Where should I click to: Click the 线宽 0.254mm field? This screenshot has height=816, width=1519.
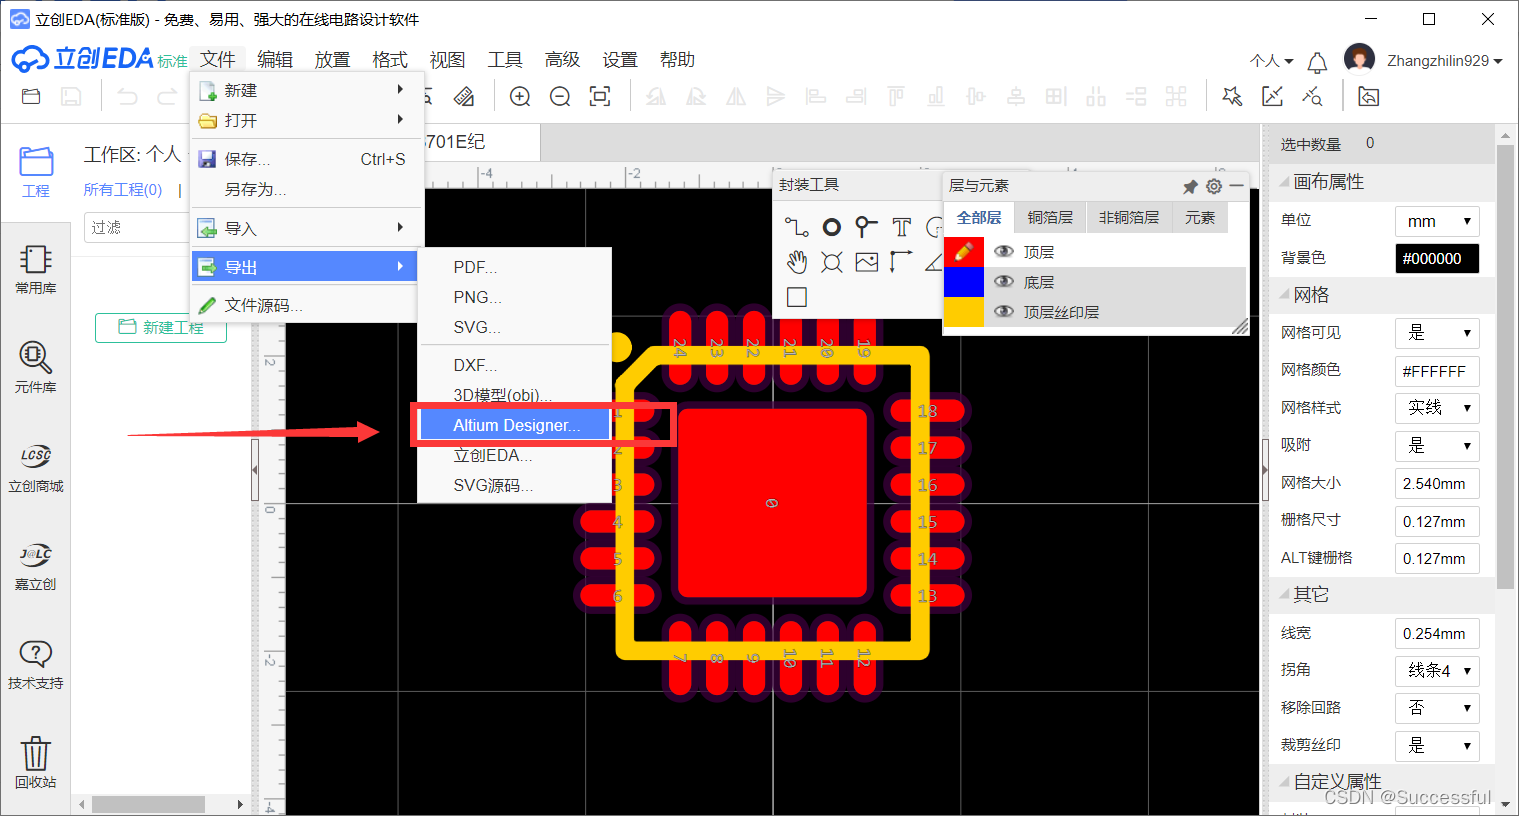click(1437, 633)
